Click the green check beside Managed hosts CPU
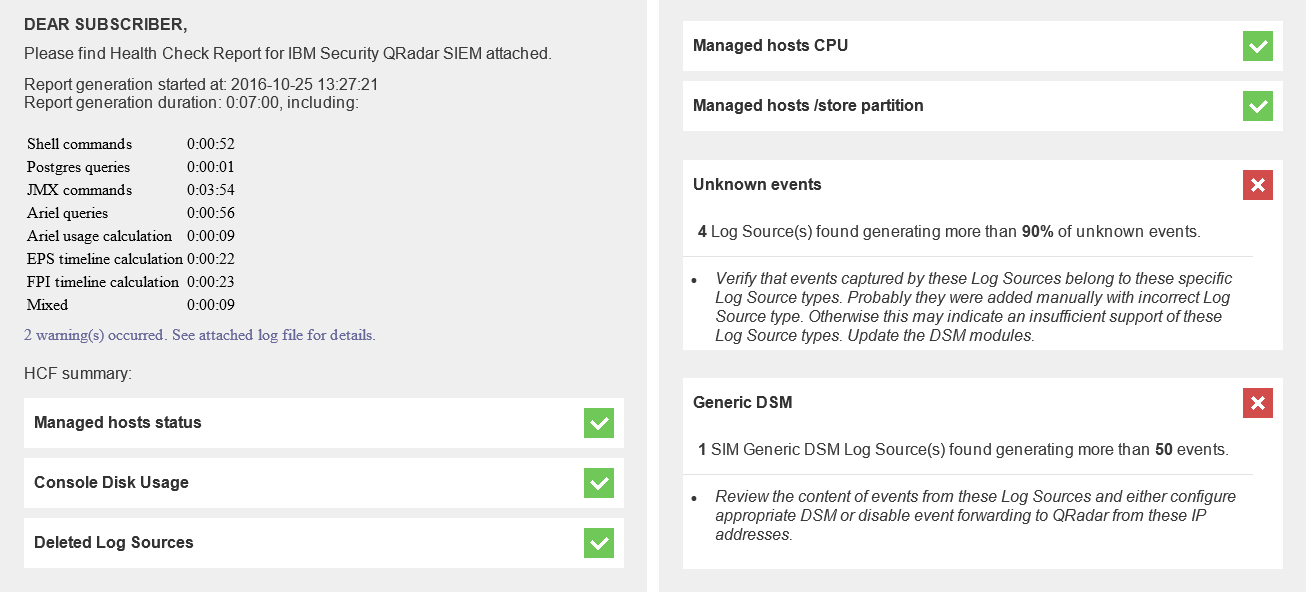This screenshot has height=592, width=1306. click(1257, 46)
